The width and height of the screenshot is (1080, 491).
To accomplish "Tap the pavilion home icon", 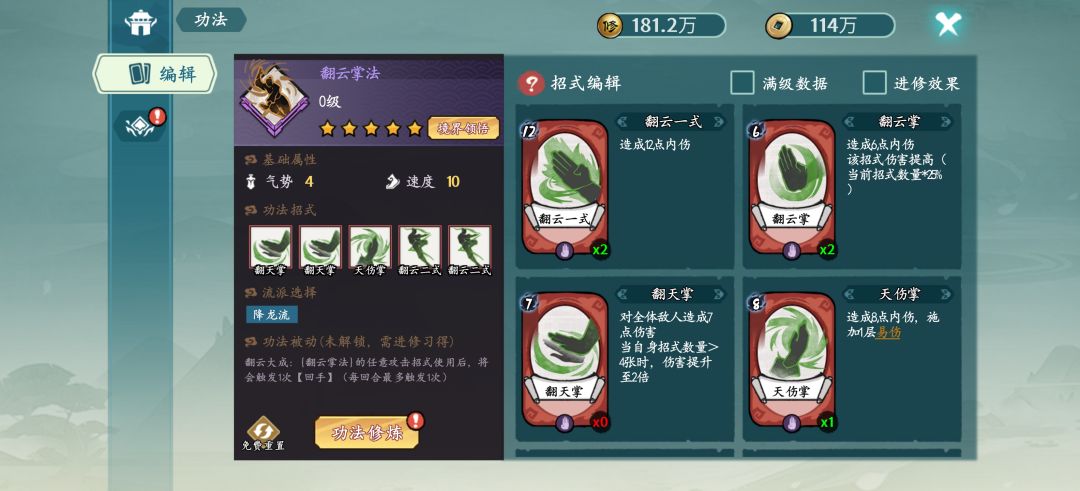I will 141,22.
